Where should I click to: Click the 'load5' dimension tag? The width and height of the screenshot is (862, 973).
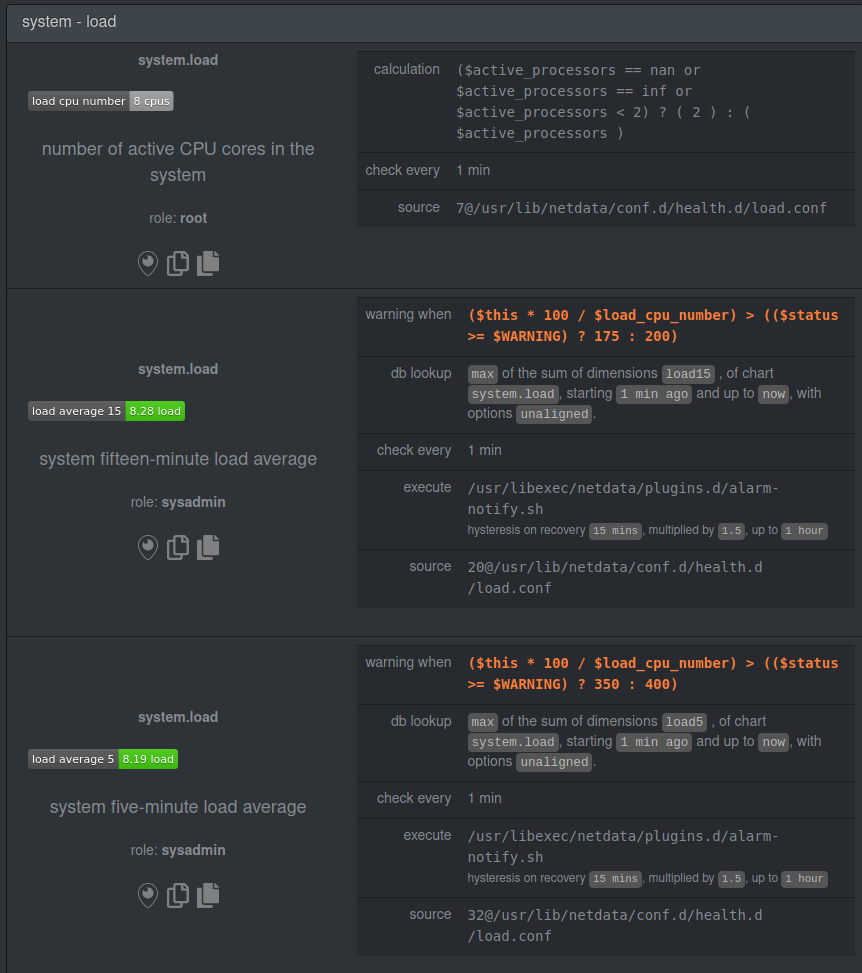[x=685, y=722]
